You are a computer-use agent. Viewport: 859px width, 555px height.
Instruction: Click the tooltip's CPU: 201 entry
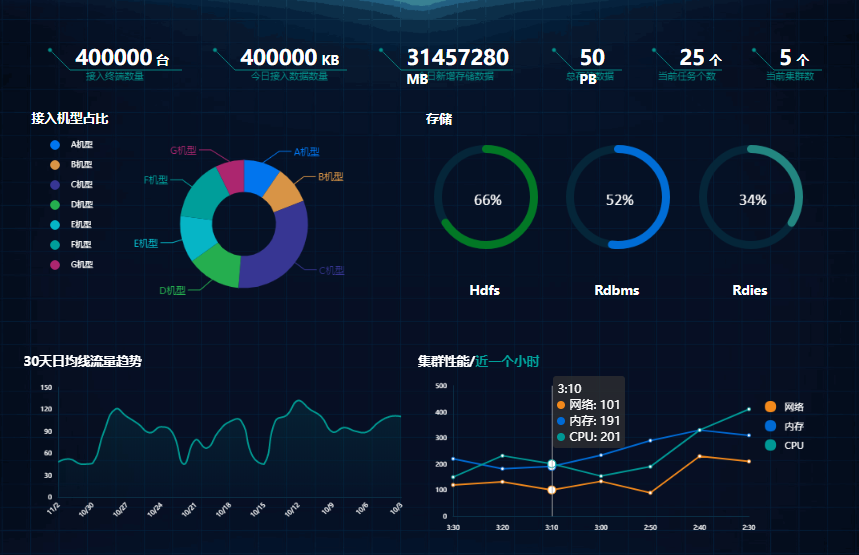click(x=589, y=437)
